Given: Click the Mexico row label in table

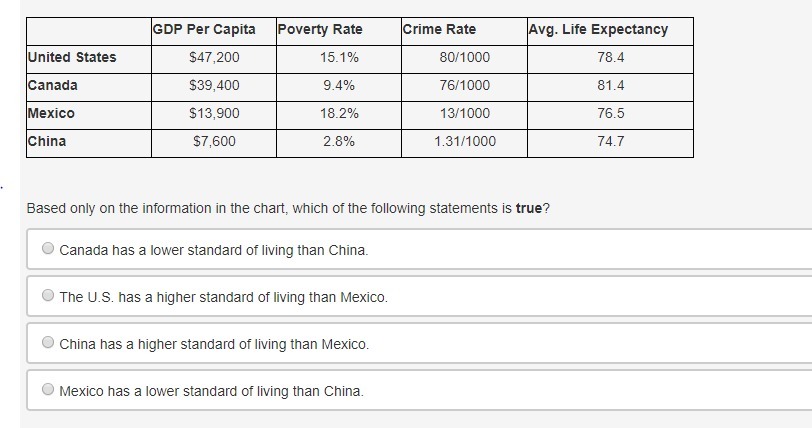Looking at the screenshot, I should tap(51, 113).
